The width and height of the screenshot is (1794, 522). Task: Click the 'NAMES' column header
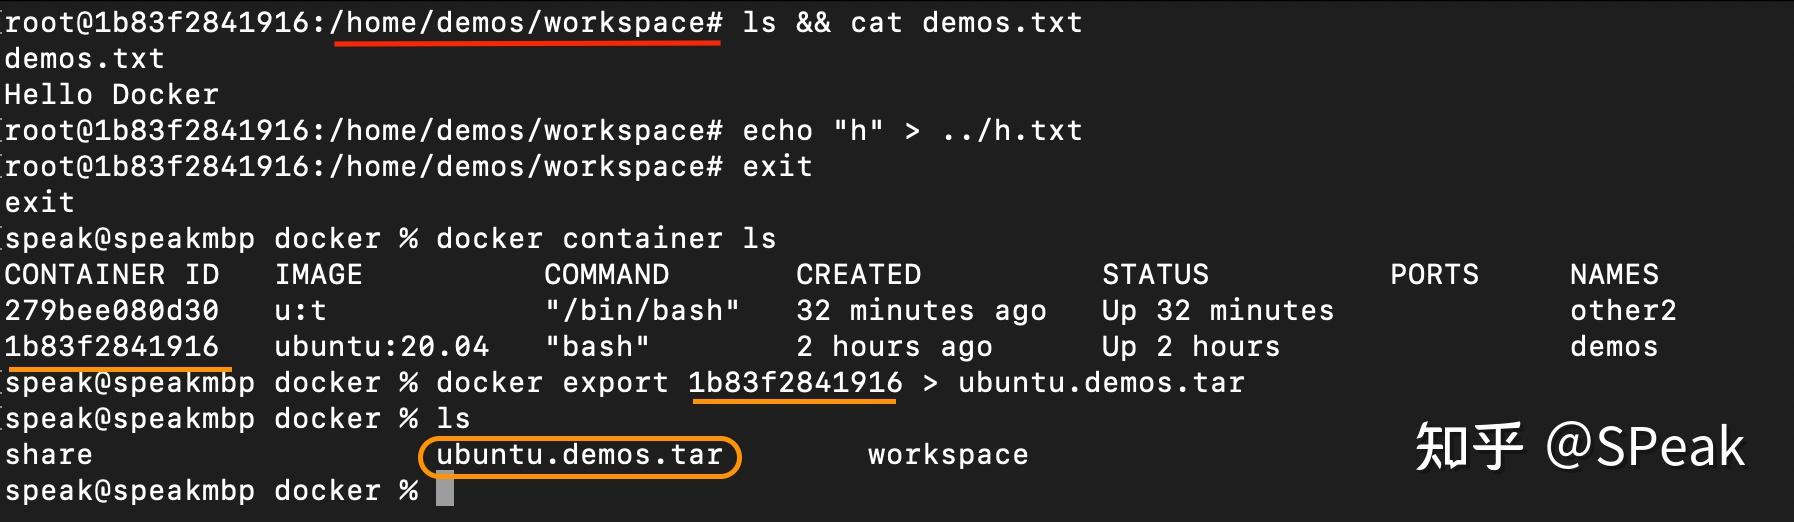(1615, 275)
